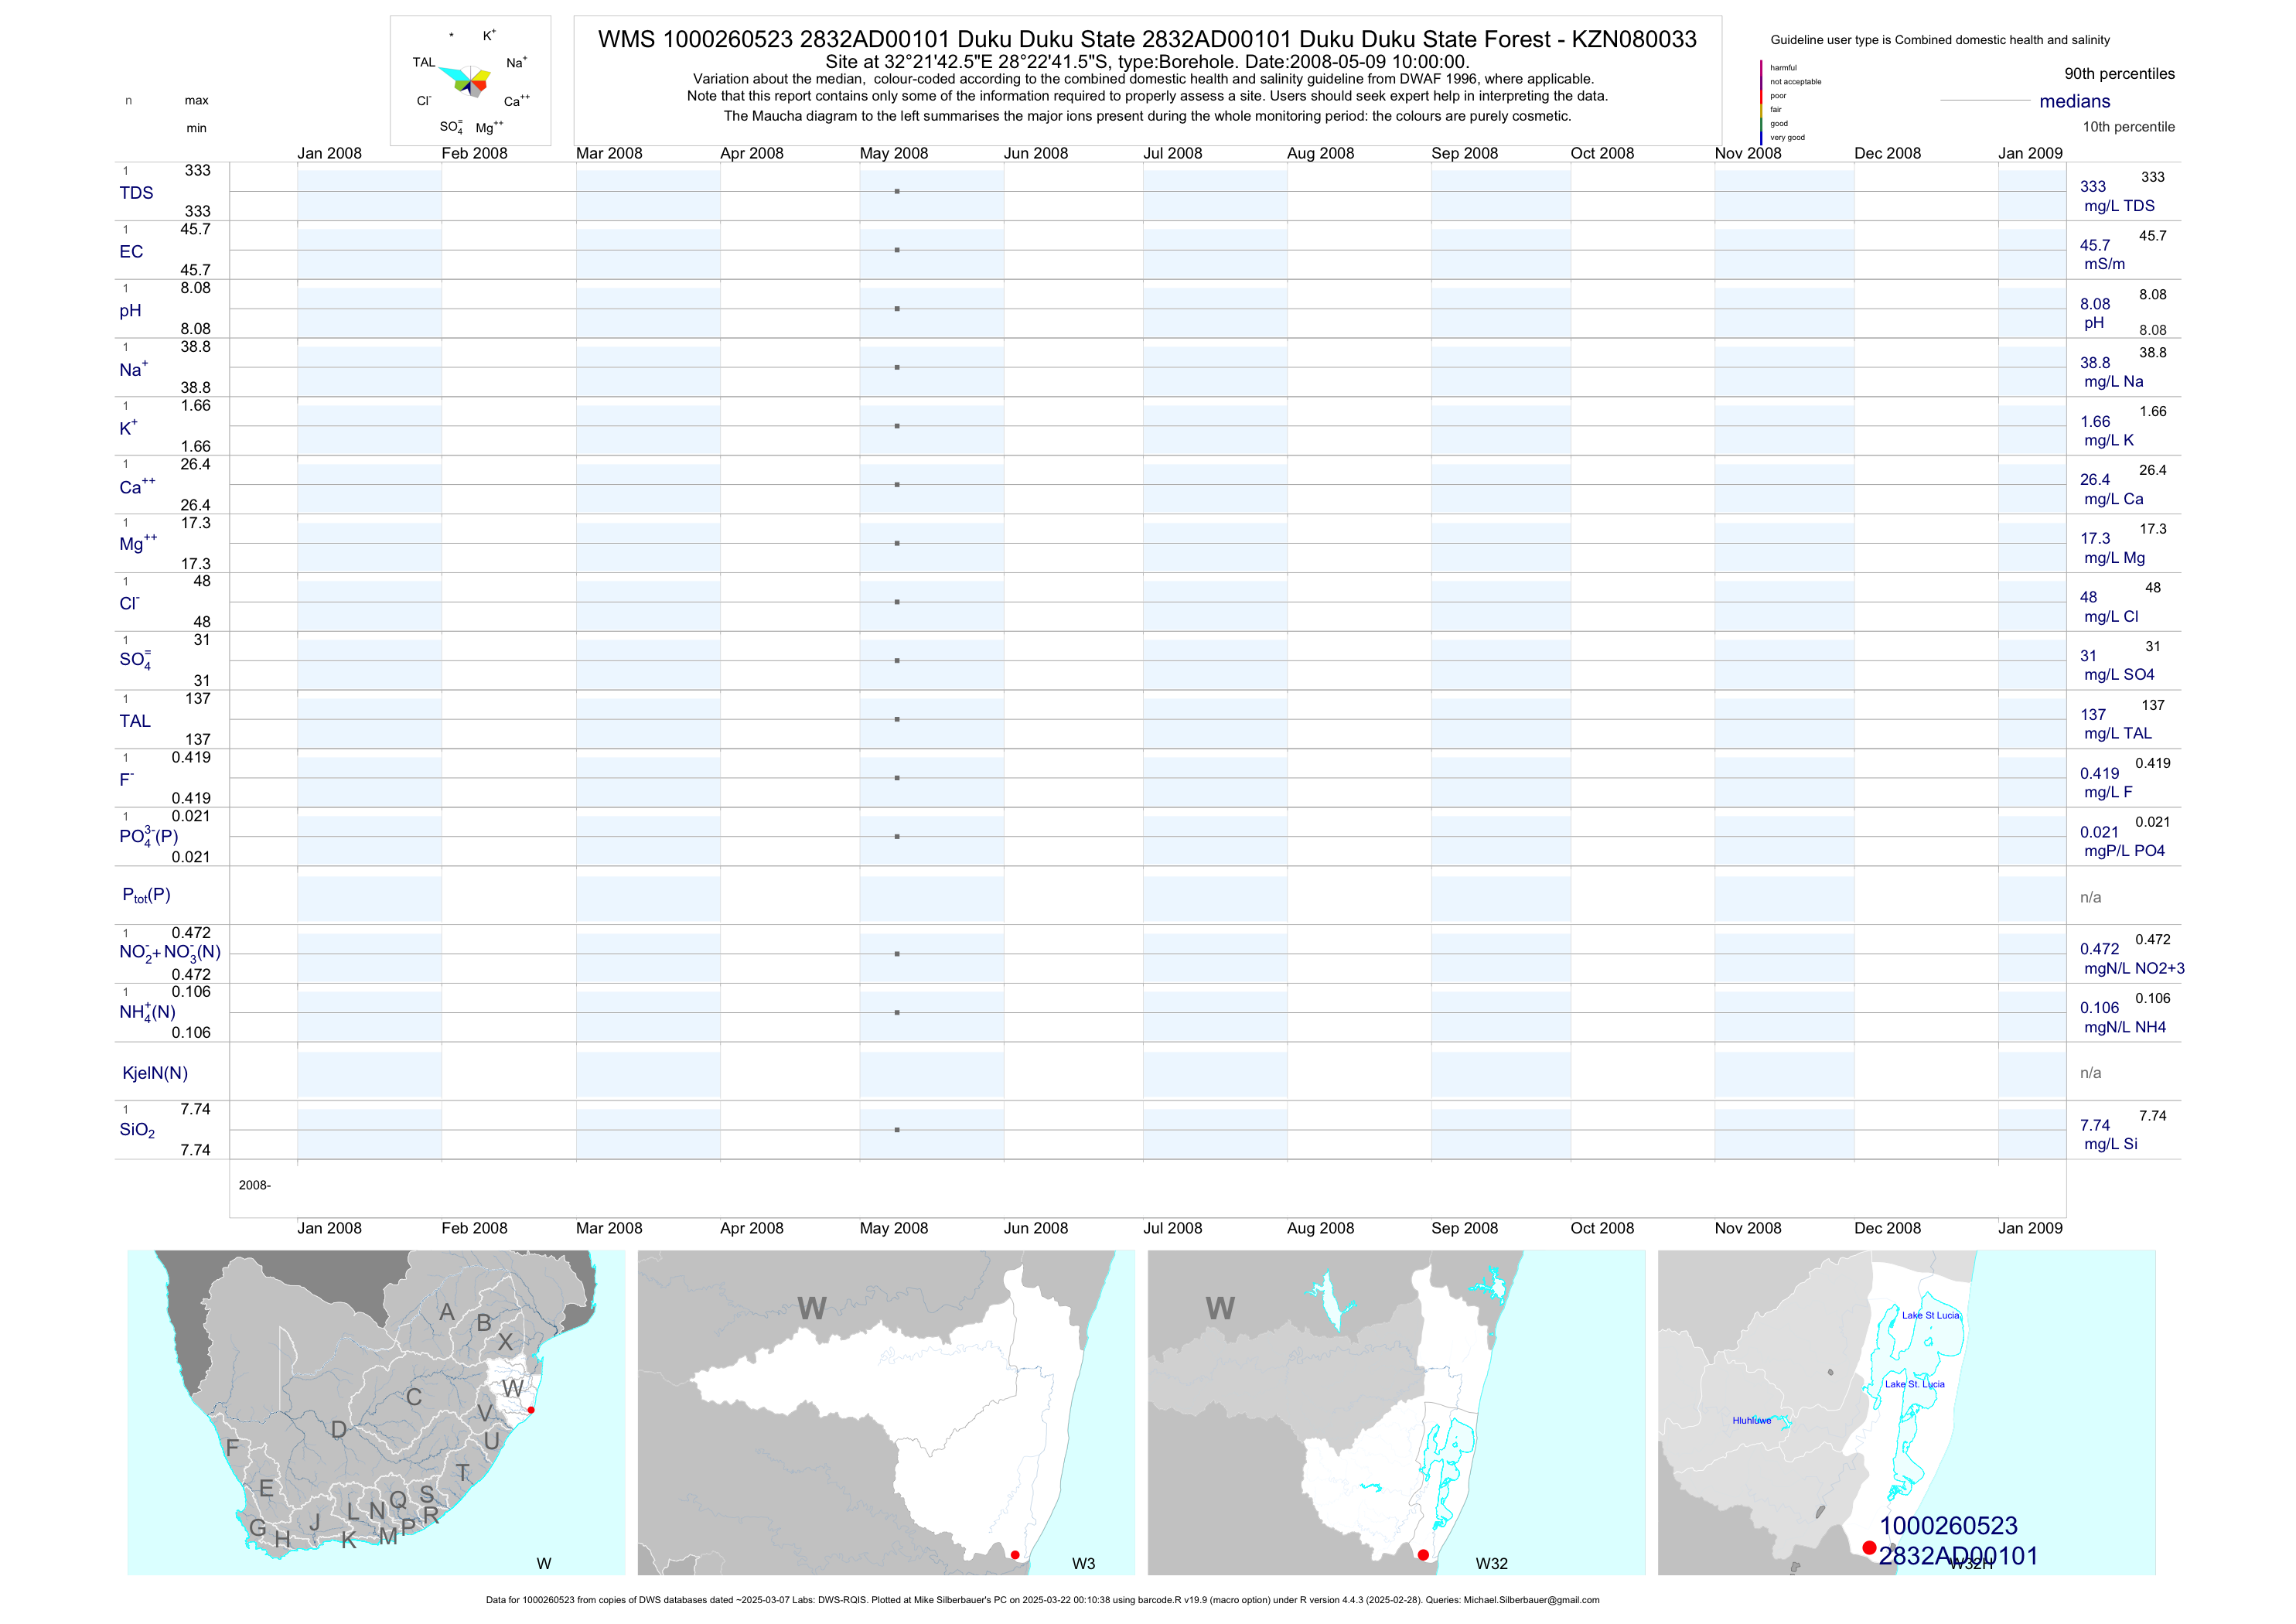Click the Michael.Silberbauer@gmail.com email in footer
This screenshot has height=1624, width=2296.
(x=1531, y=1600)
